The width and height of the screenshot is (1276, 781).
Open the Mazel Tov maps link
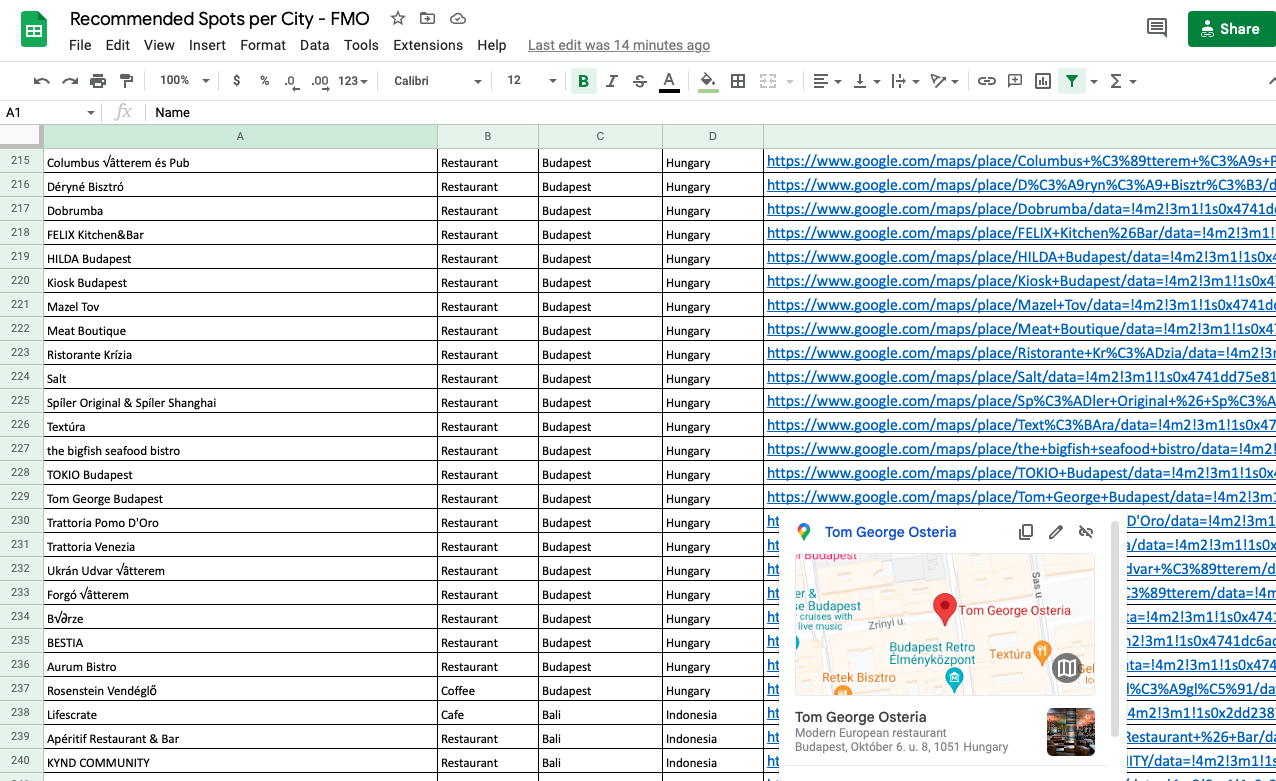1021,305
